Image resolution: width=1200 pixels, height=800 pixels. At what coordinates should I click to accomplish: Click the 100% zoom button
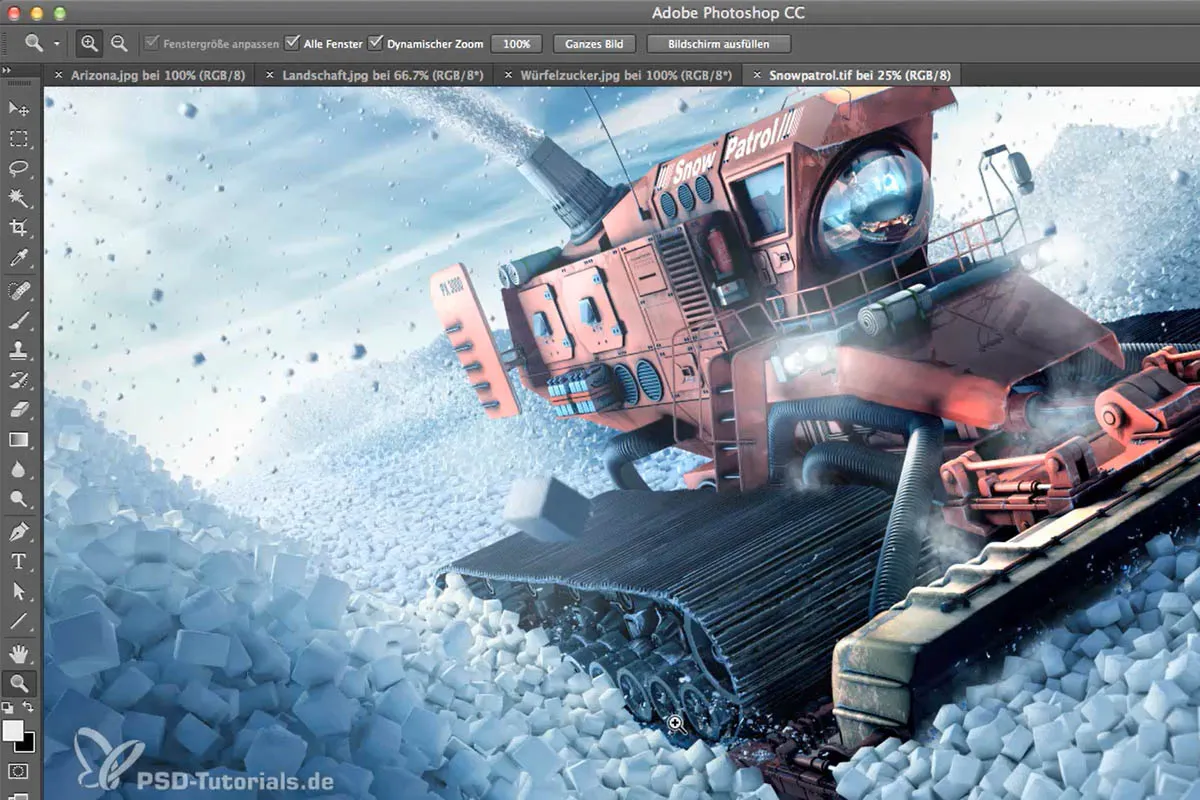click(517, 44)
